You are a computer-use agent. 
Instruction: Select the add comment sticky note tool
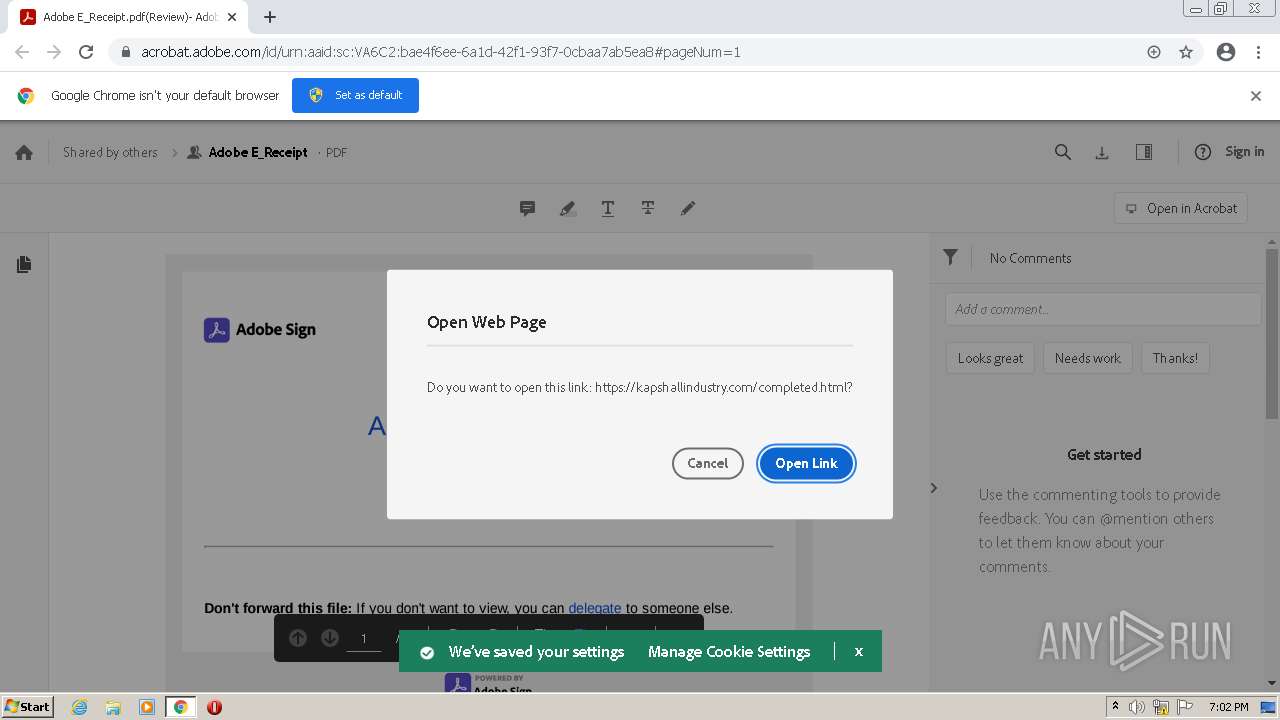[527, 208]
